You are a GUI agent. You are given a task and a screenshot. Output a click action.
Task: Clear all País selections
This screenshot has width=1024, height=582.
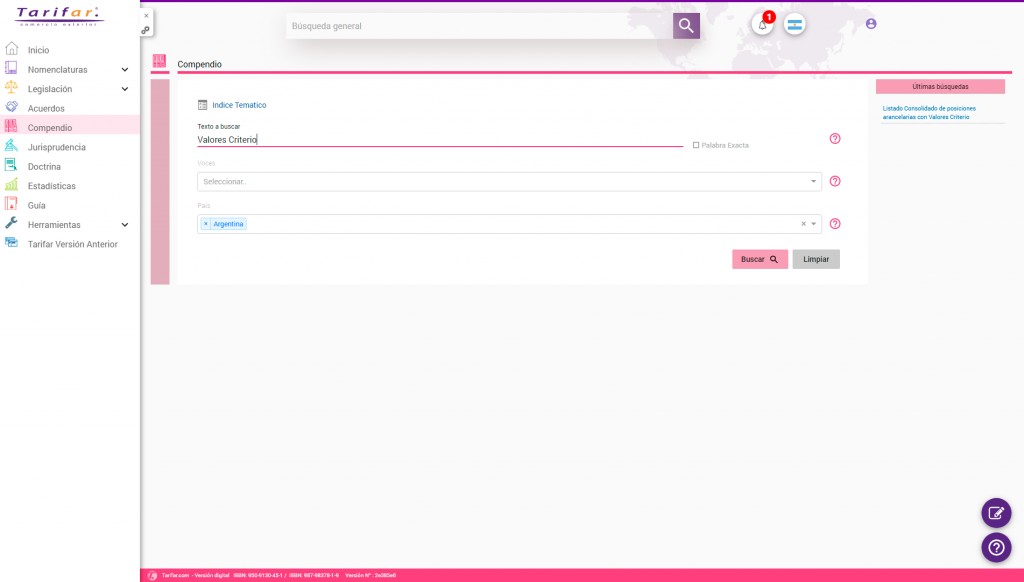803,224
